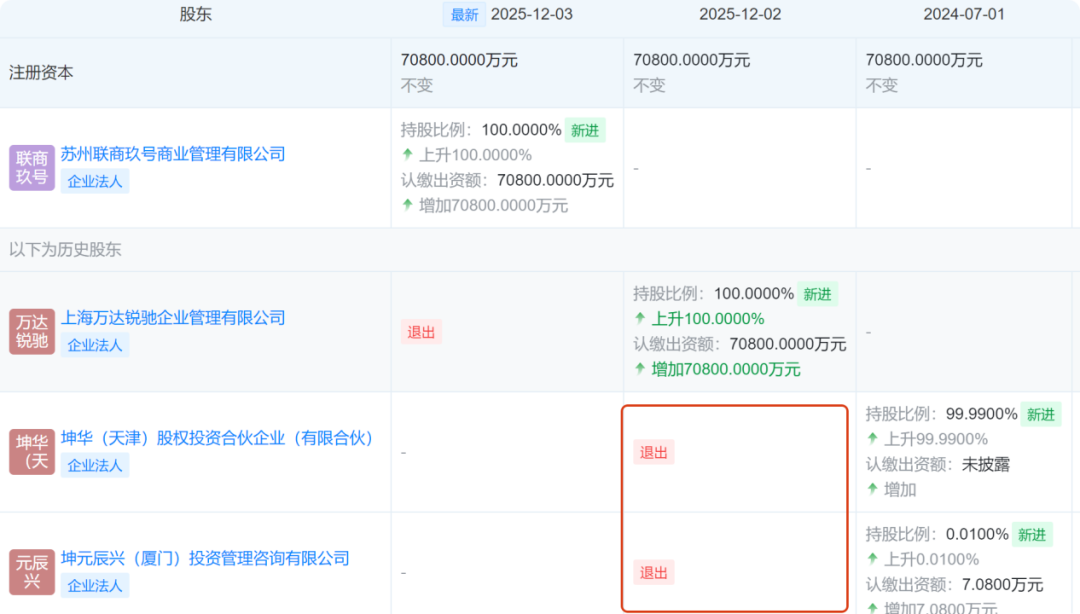Viewport: 1080px width, 614px height.
Task: Click the 最新 badge beside 2025-12-03
Action: (x=464, y=15)
